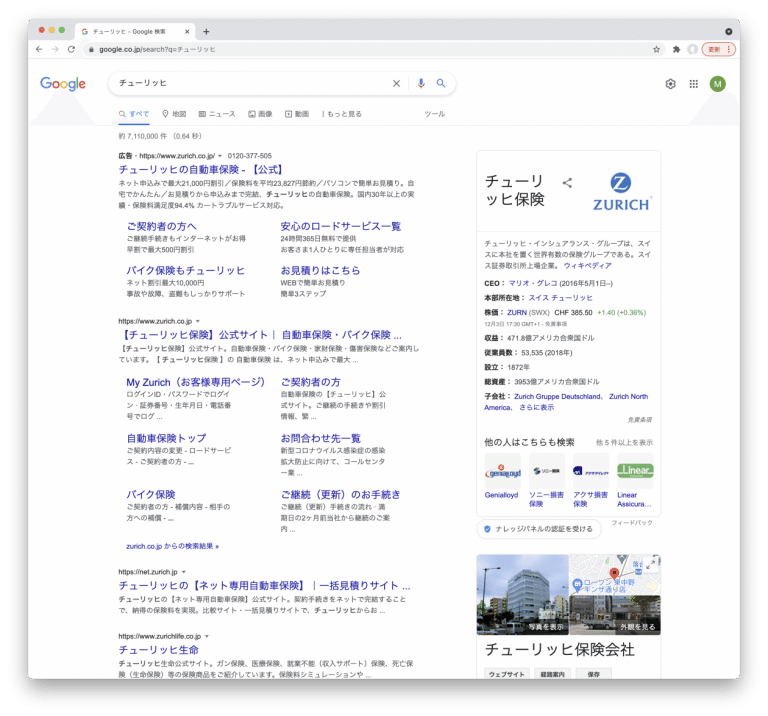Open the Chrome profile avatar icon

point(692,49)
